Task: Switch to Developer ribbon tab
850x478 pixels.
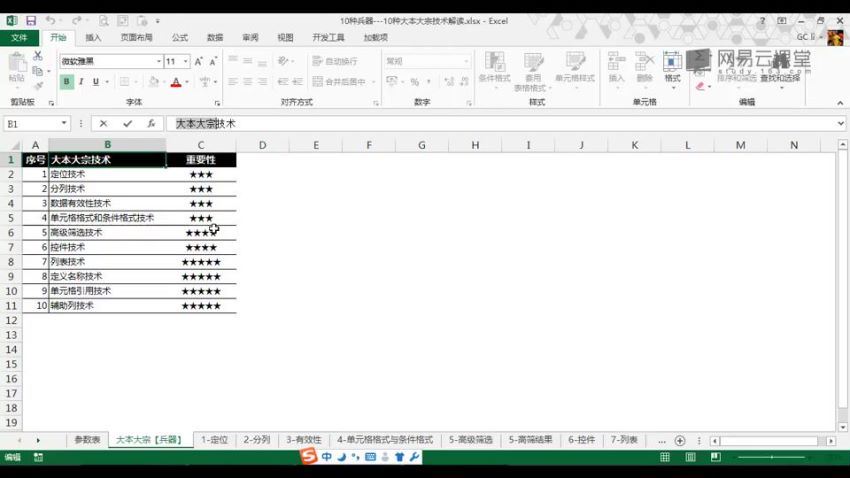Action: pos(329,37)
